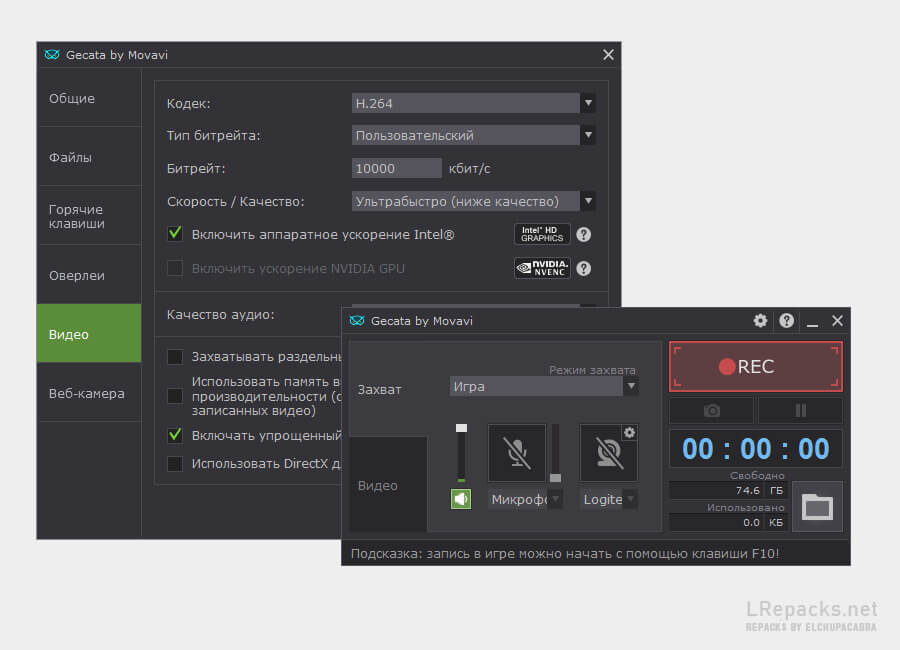Click the 'Режим захвата' label

pos(592,370)
